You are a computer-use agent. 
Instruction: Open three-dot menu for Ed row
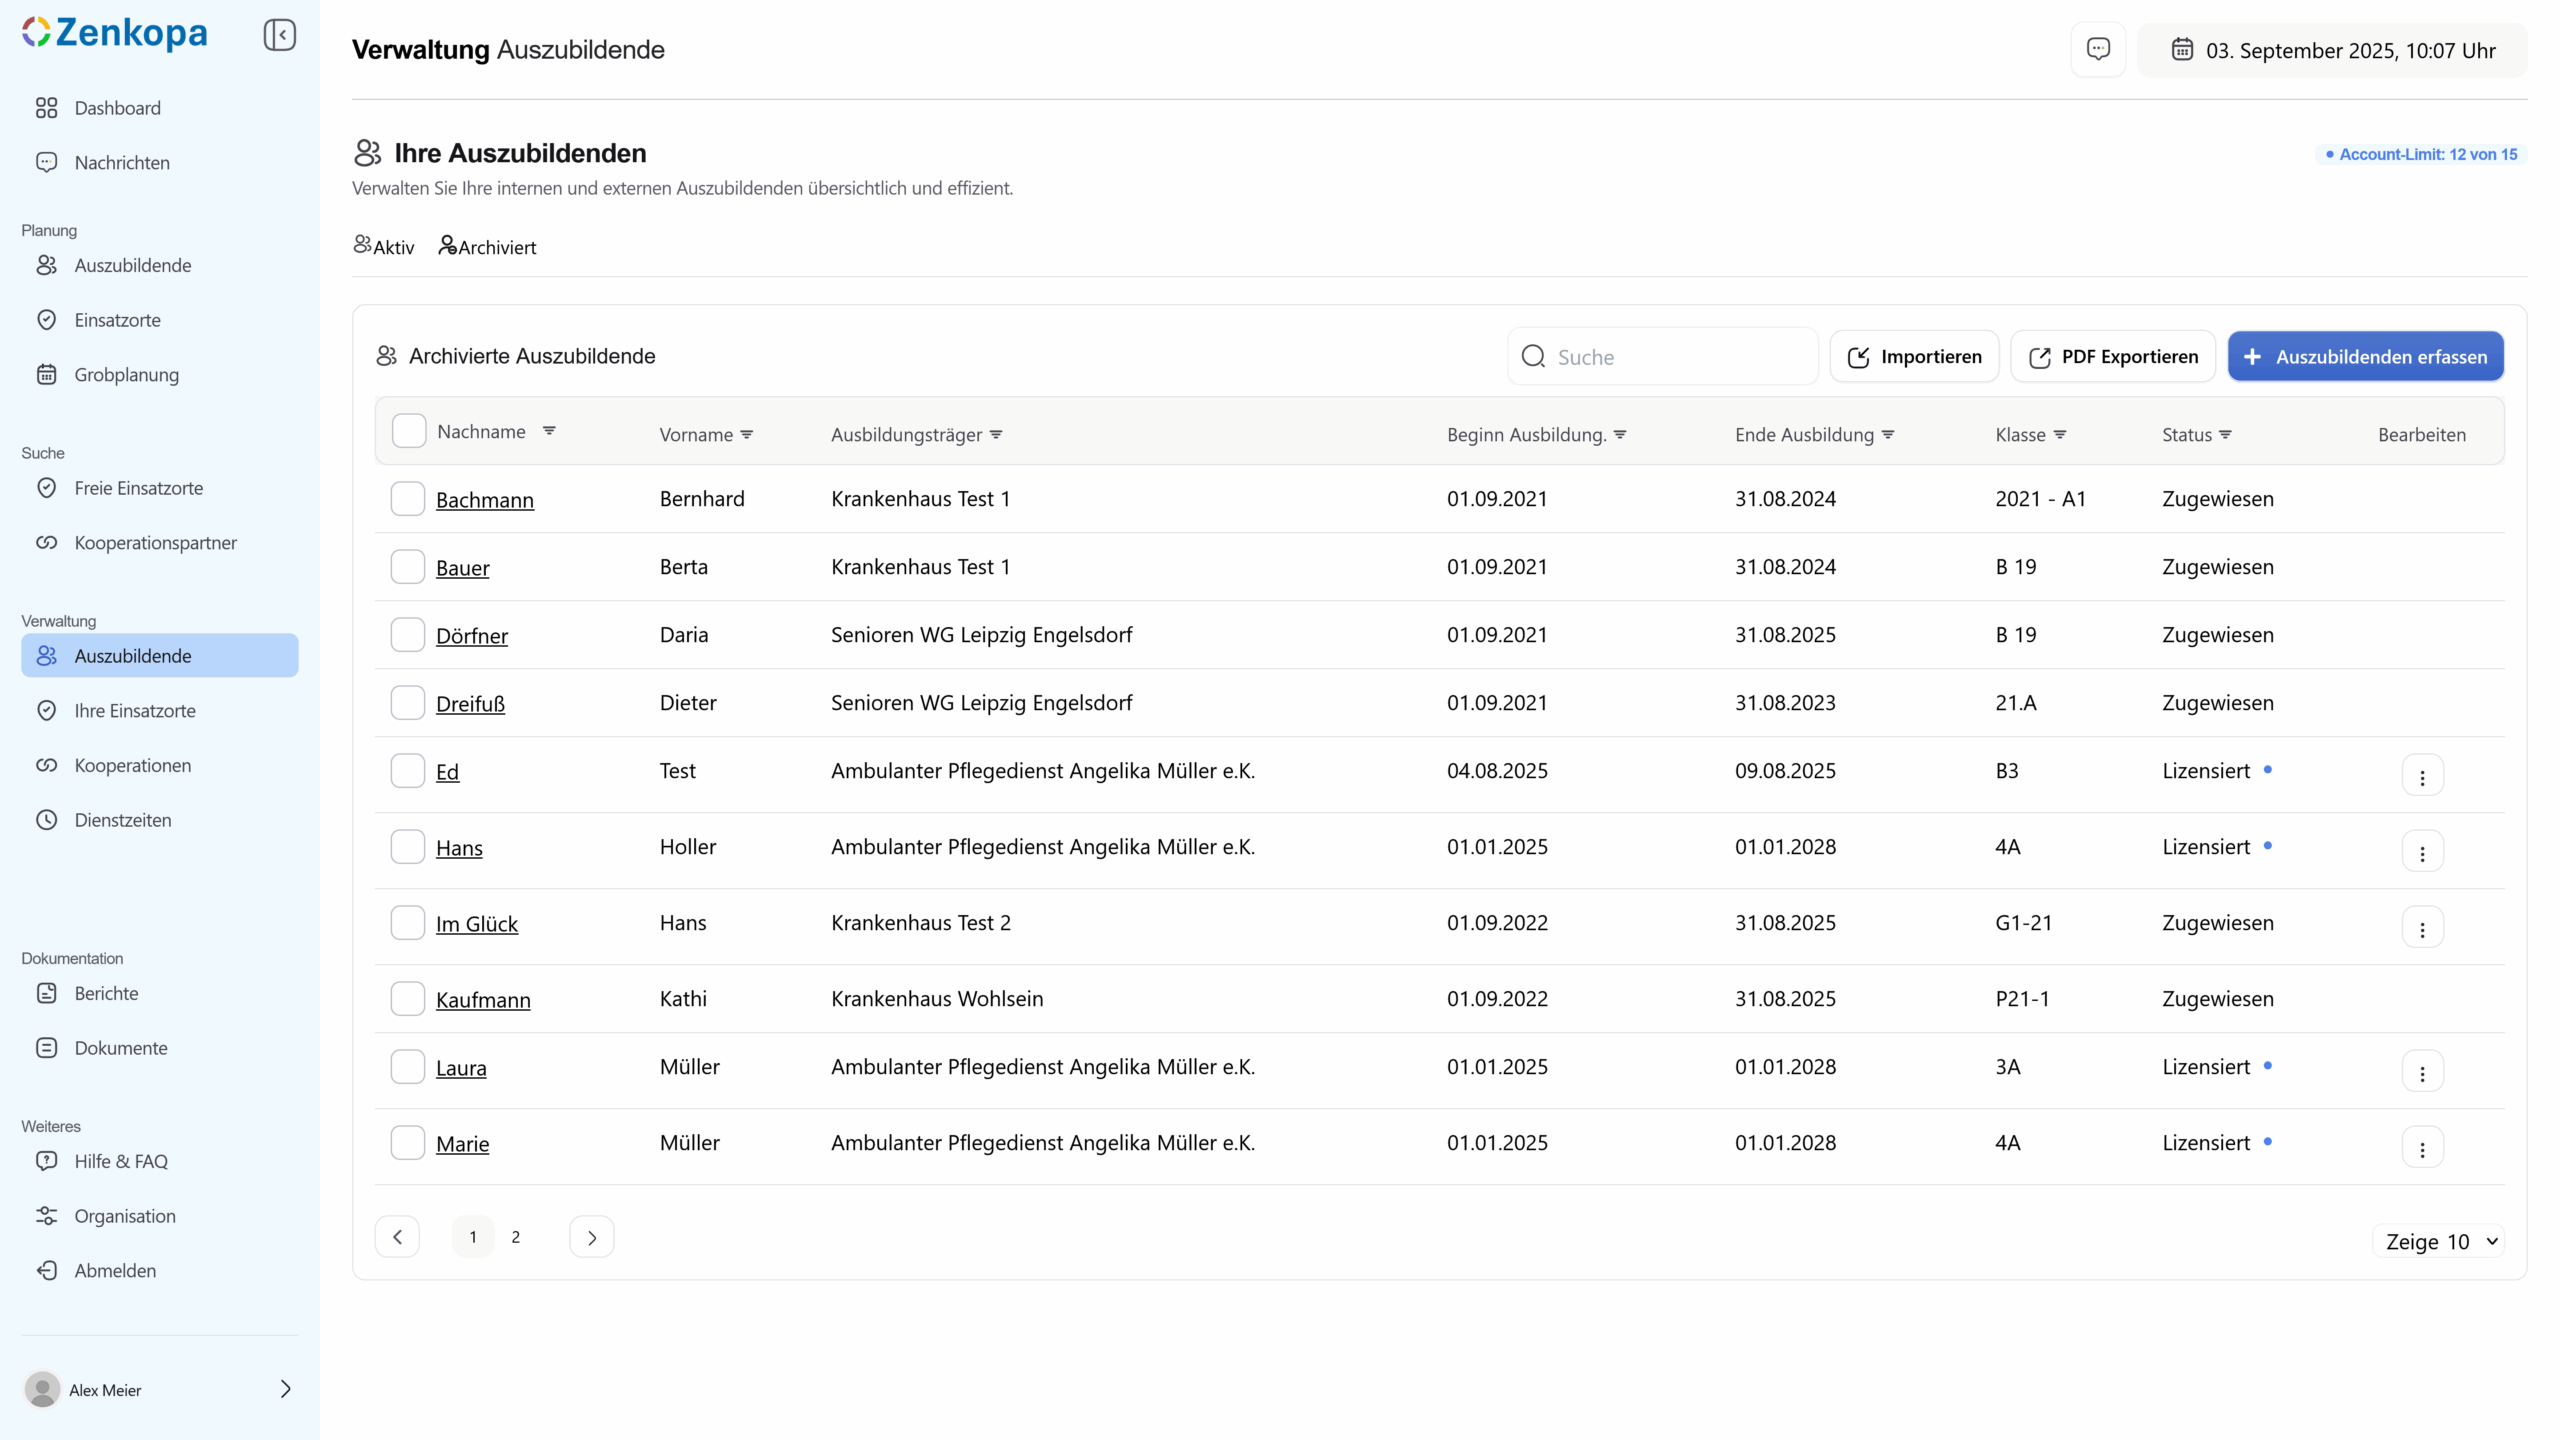[2421, 776]
